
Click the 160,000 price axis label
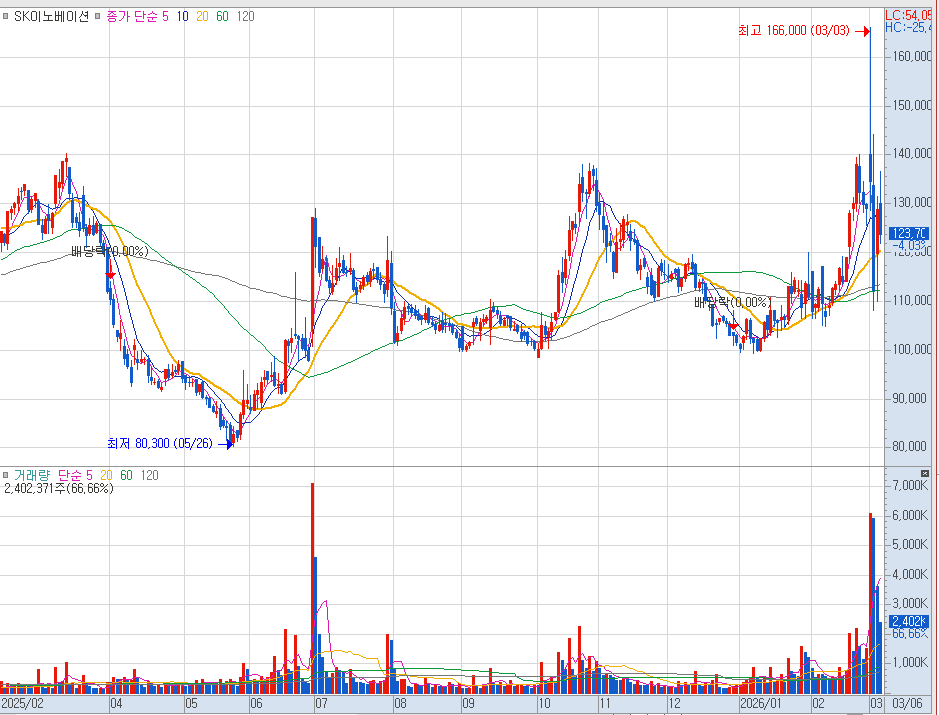[x=911, y=57]
